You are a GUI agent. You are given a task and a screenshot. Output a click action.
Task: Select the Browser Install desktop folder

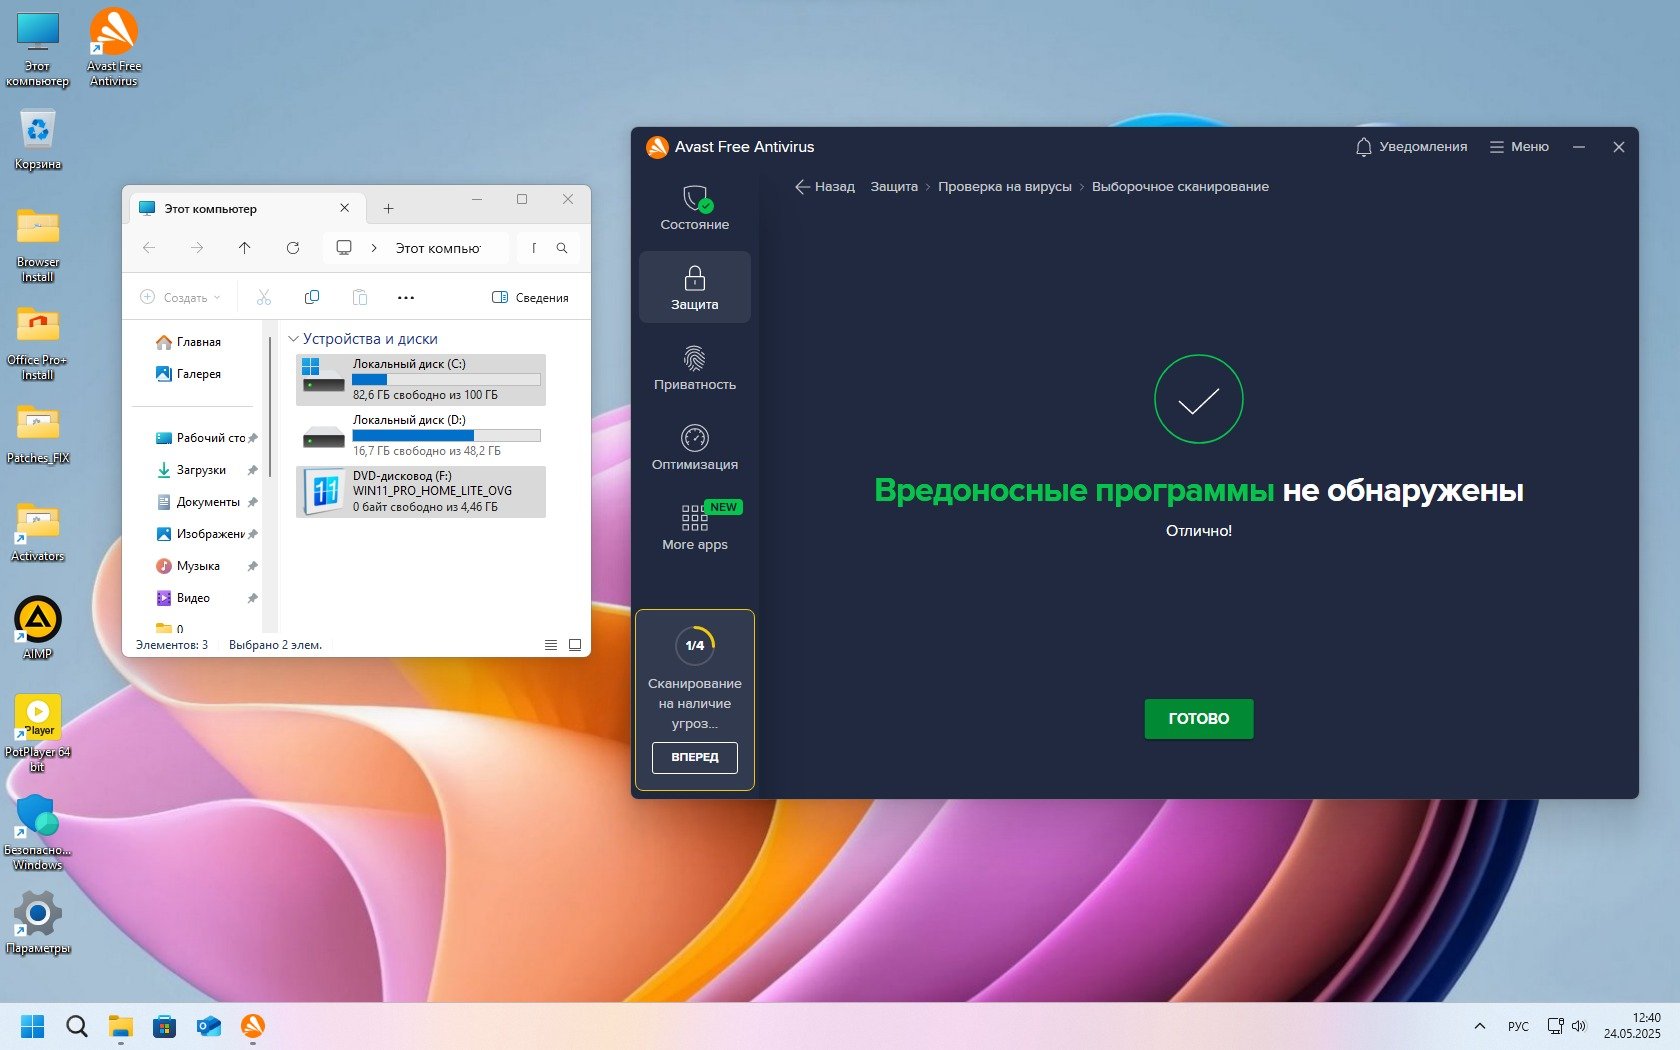pyautogui.click(x=38, y=245)
